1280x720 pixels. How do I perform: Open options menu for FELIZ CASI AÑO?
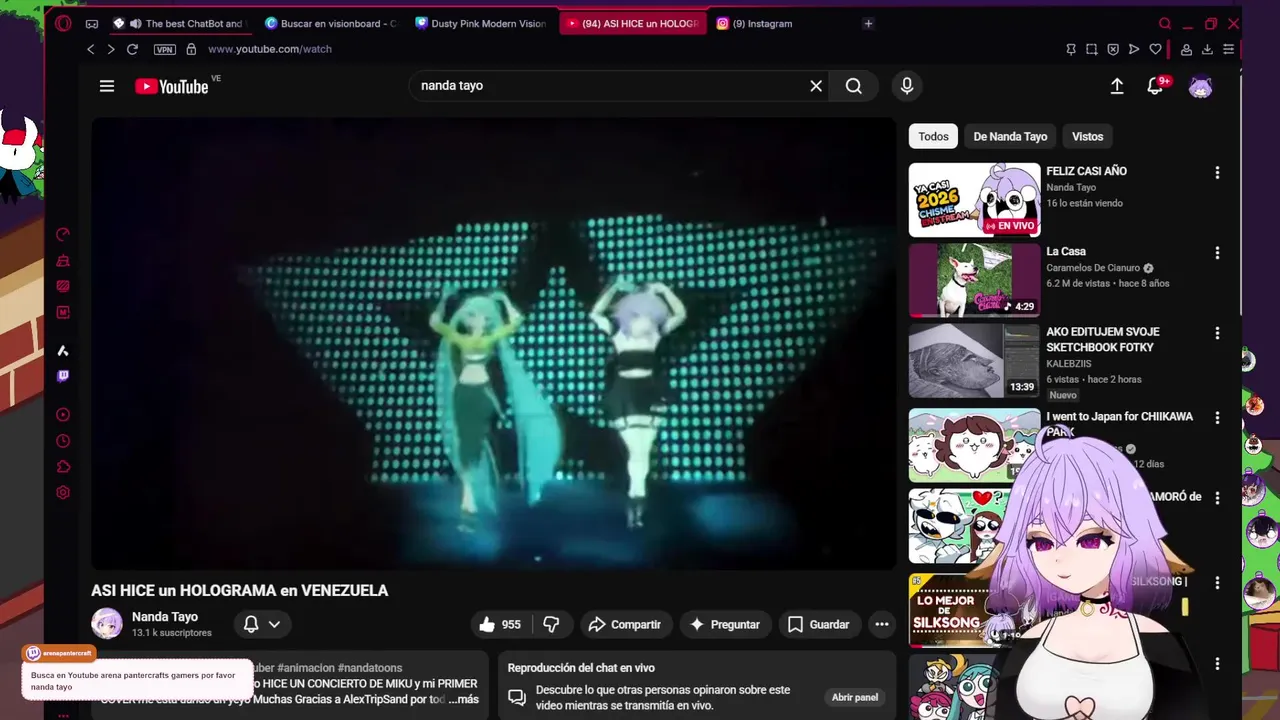pyautogui.click(x=1217, y=173)
